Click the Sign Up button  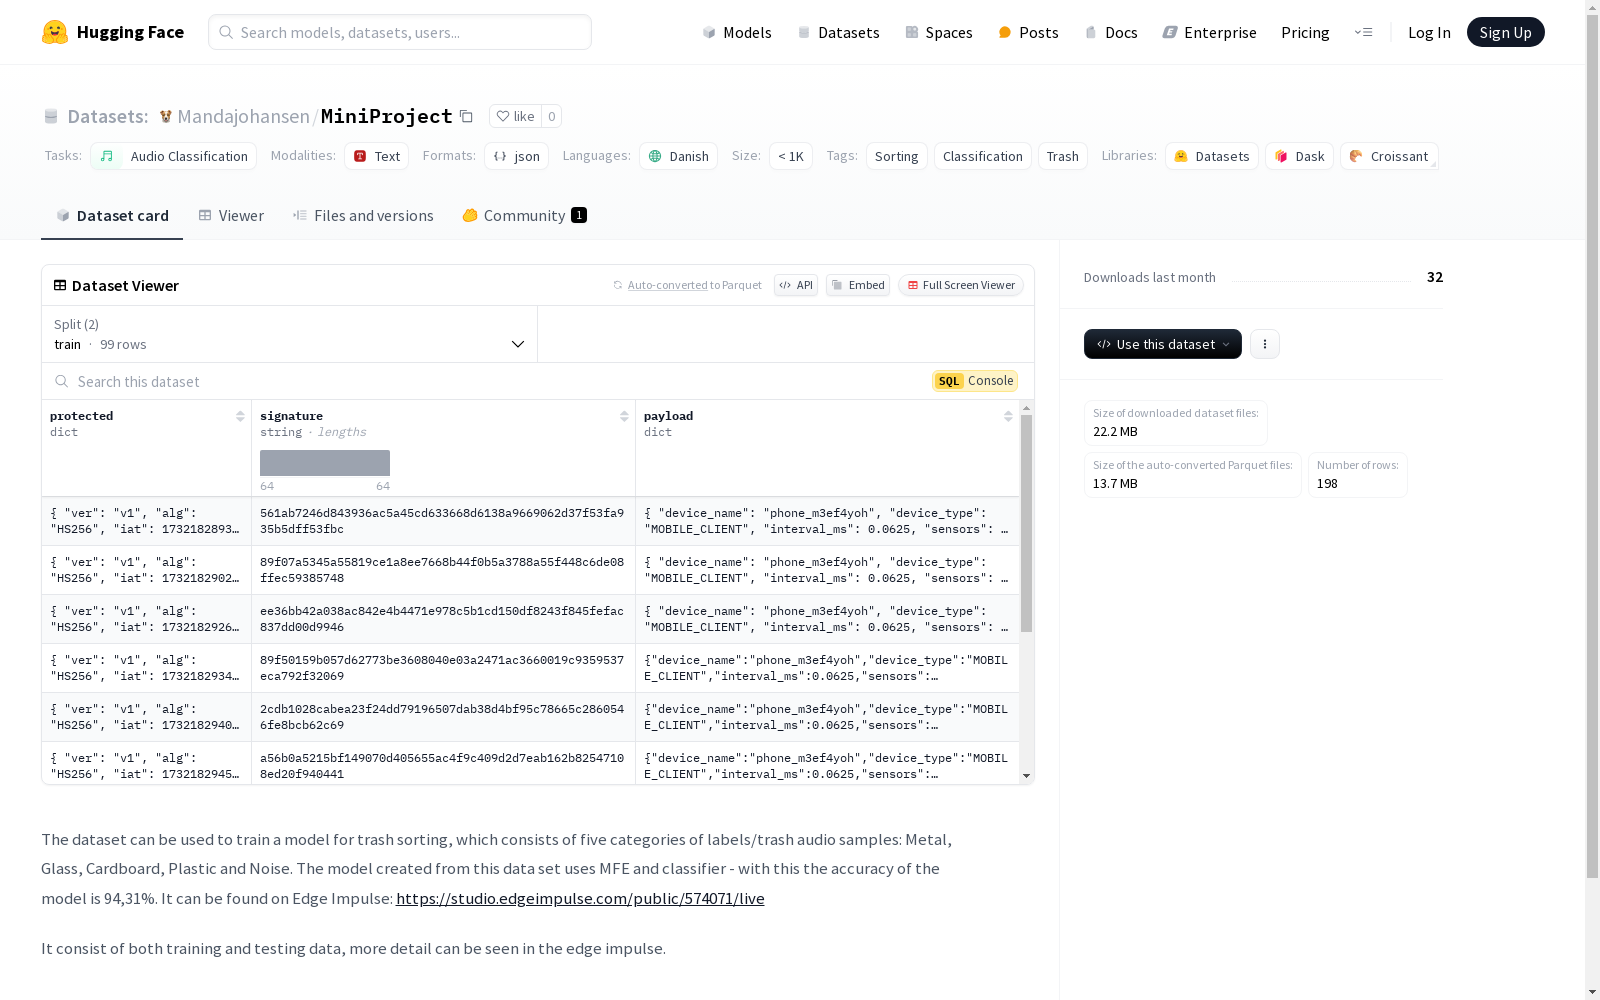1505,32
